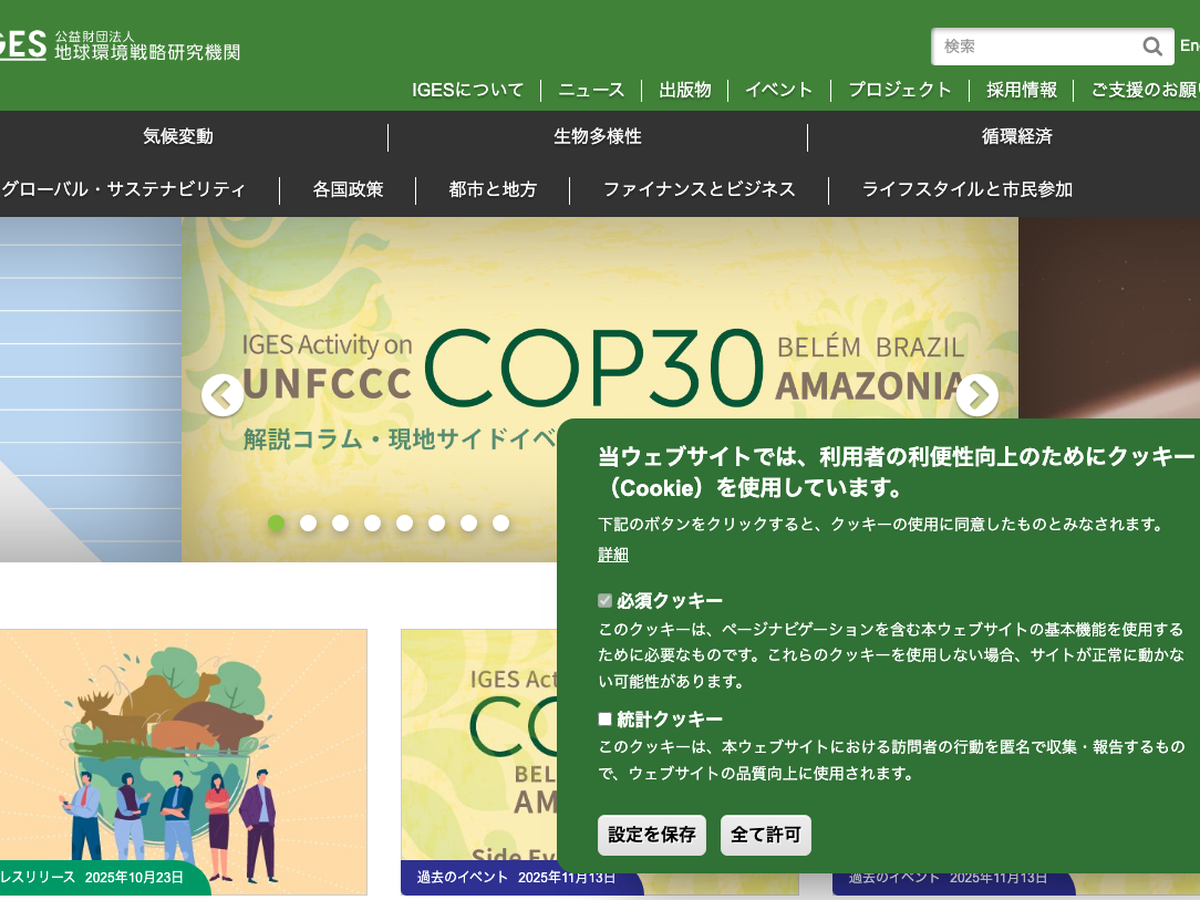Advance to next carousel slide arrow

click(x=976, y=395)
